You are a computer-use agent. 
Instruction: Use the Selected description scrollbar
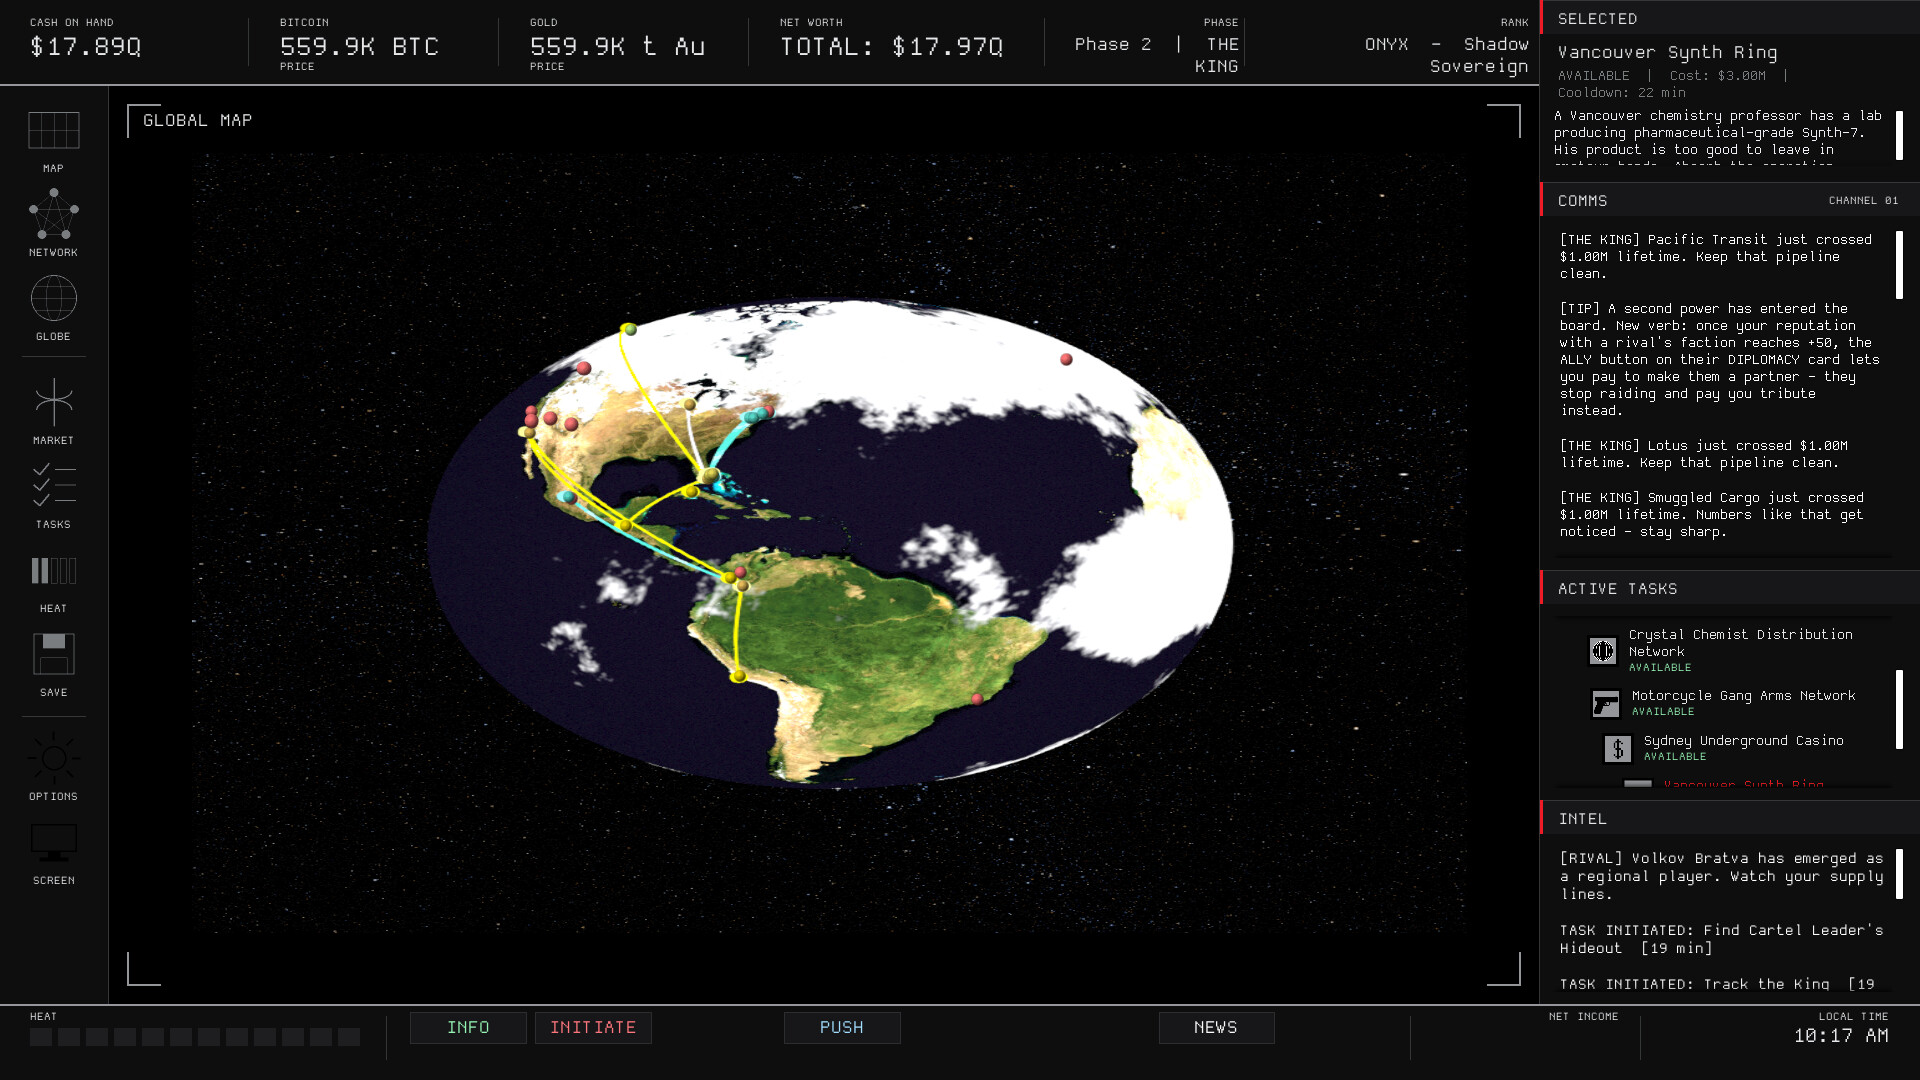tap(1899, 135)
